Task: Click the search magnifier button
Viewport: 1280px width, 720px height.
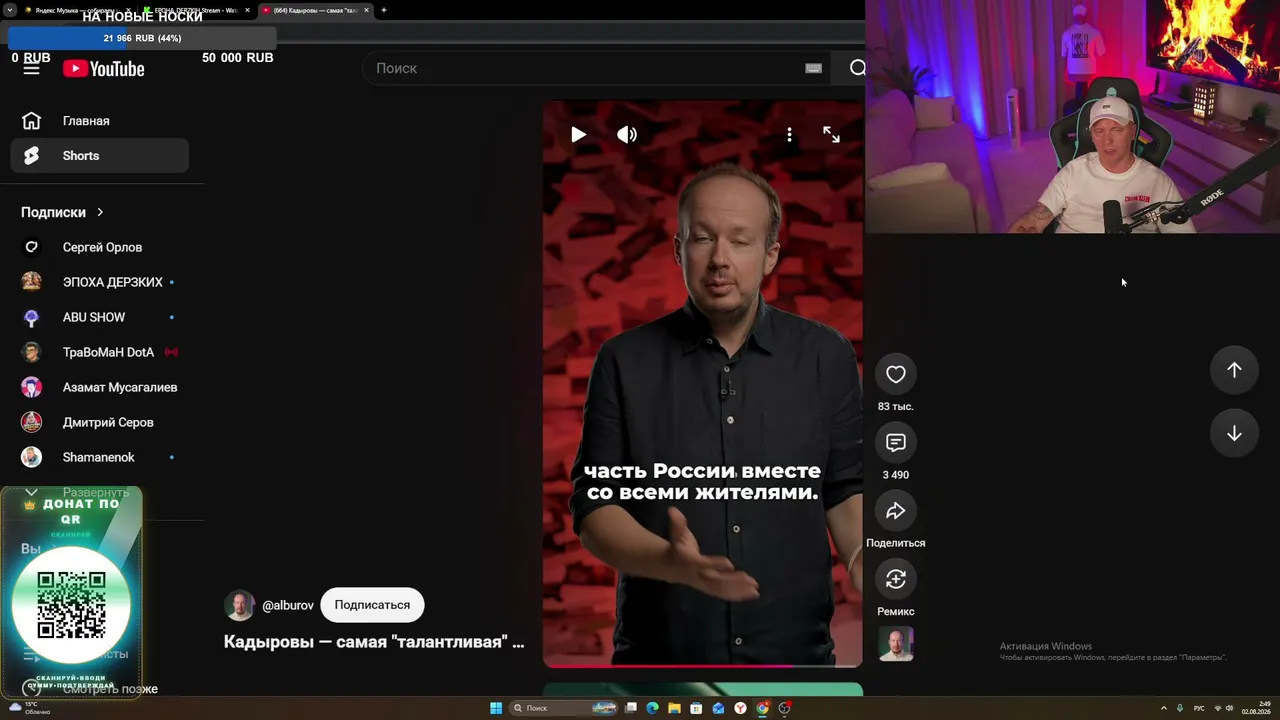Action: pos(857,68)
